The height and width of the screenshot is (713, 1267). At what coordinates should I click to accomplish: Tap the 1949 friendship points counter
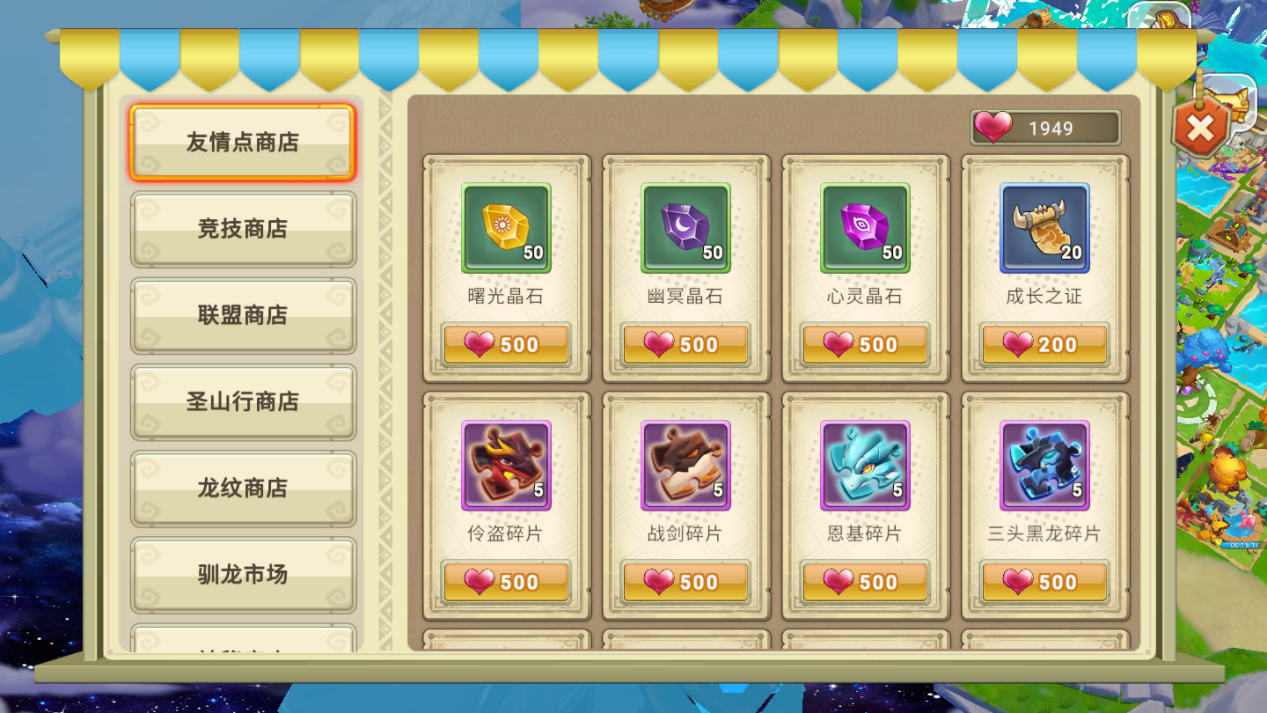click(1045, 128)
